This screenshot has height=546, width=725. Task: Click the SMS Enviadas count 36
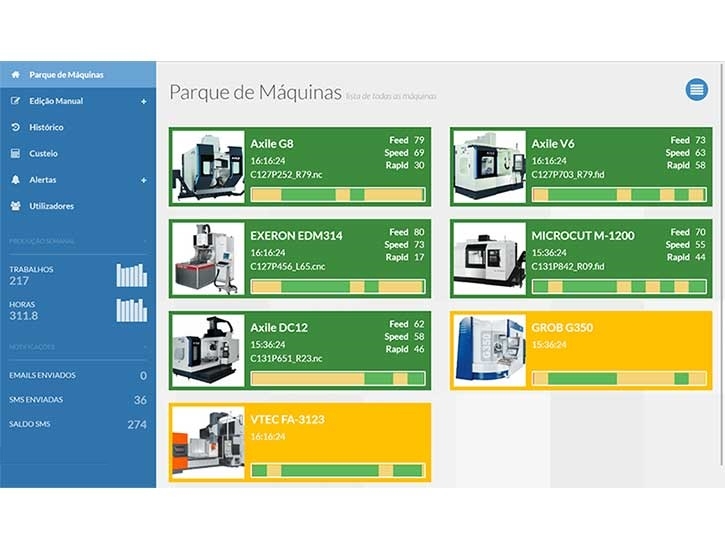click(140, 400)
